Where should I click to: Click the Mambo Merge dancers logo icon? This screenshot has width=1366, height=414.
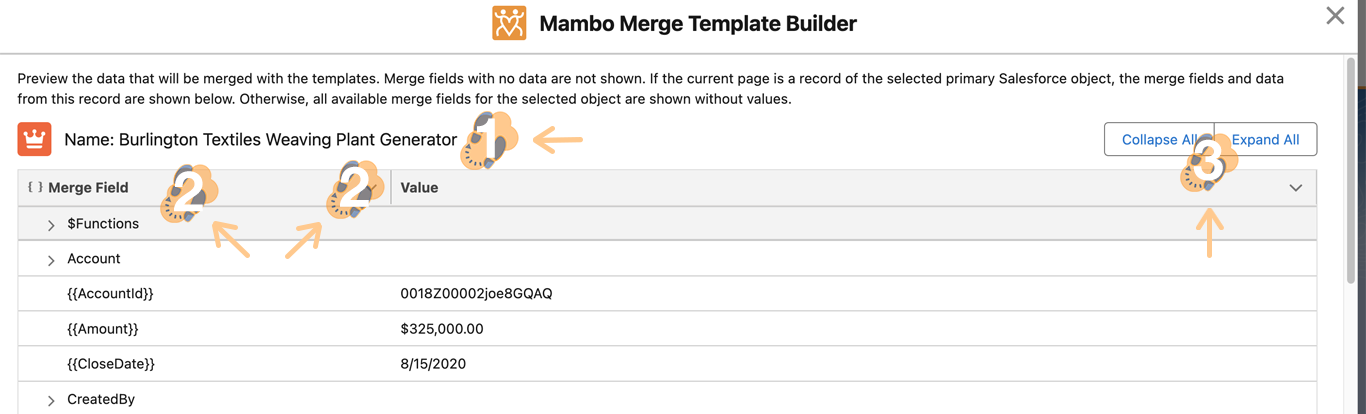coord(509,23)
